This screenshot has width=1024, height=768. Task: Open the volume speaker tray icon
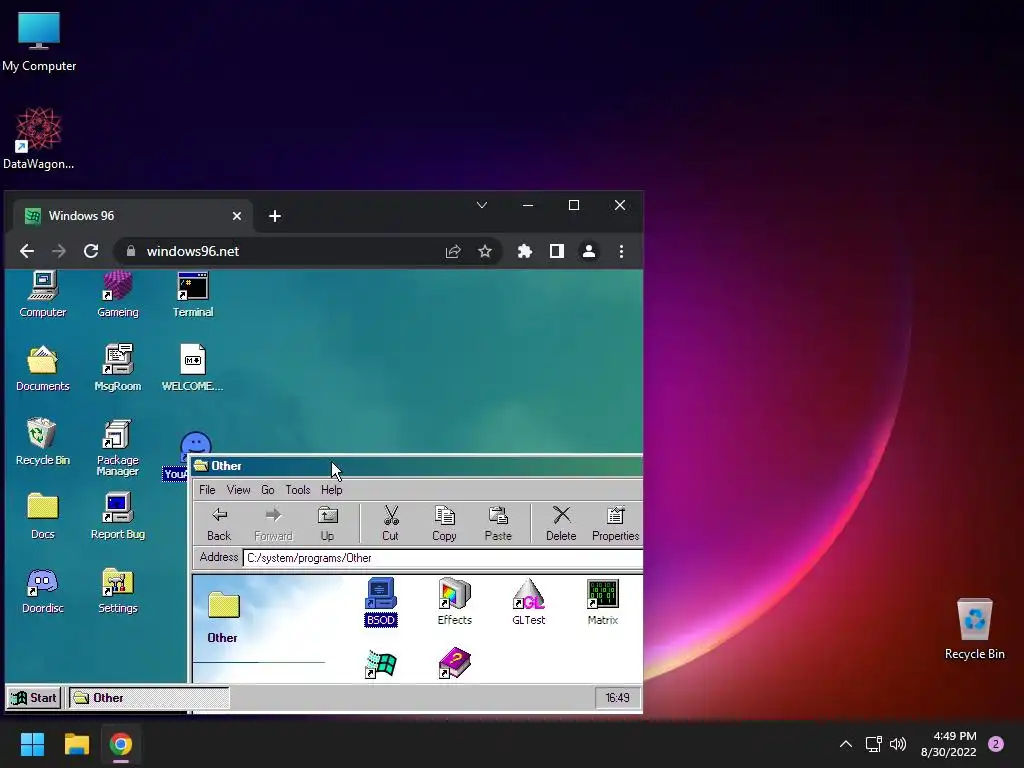click(x=898, y=744)
